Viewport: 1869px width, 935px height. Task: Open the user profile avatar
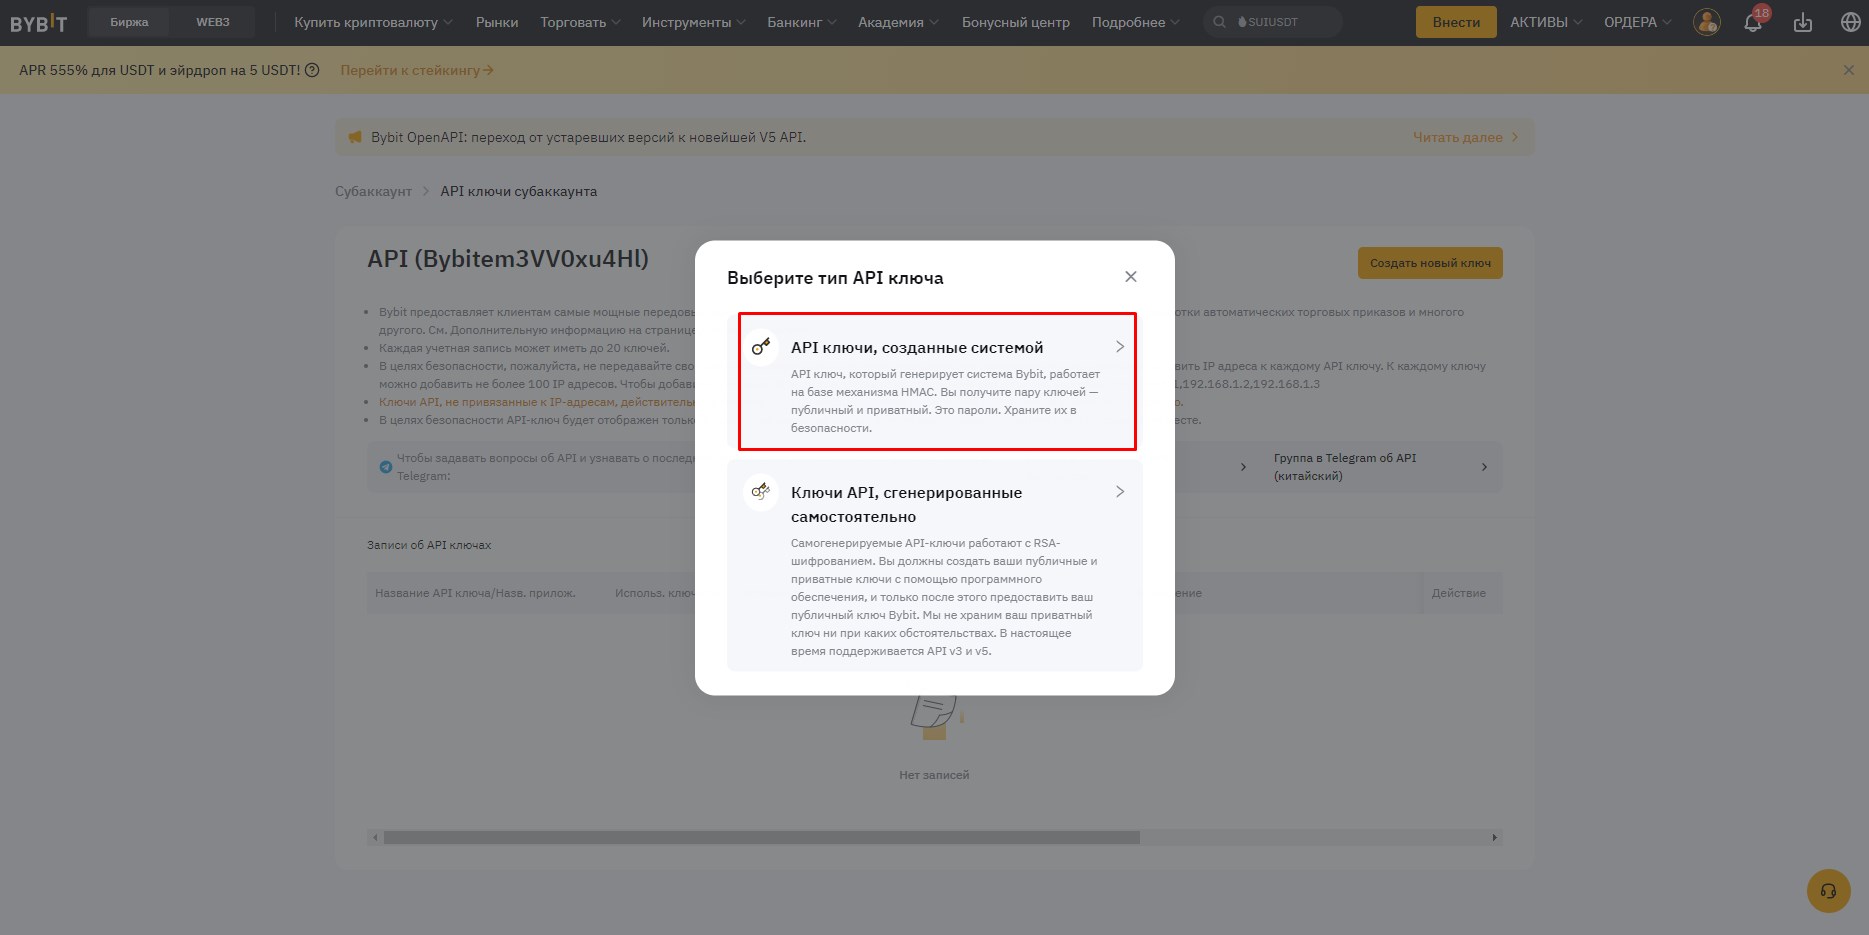pyautogui.click(x=1707, y=22)
